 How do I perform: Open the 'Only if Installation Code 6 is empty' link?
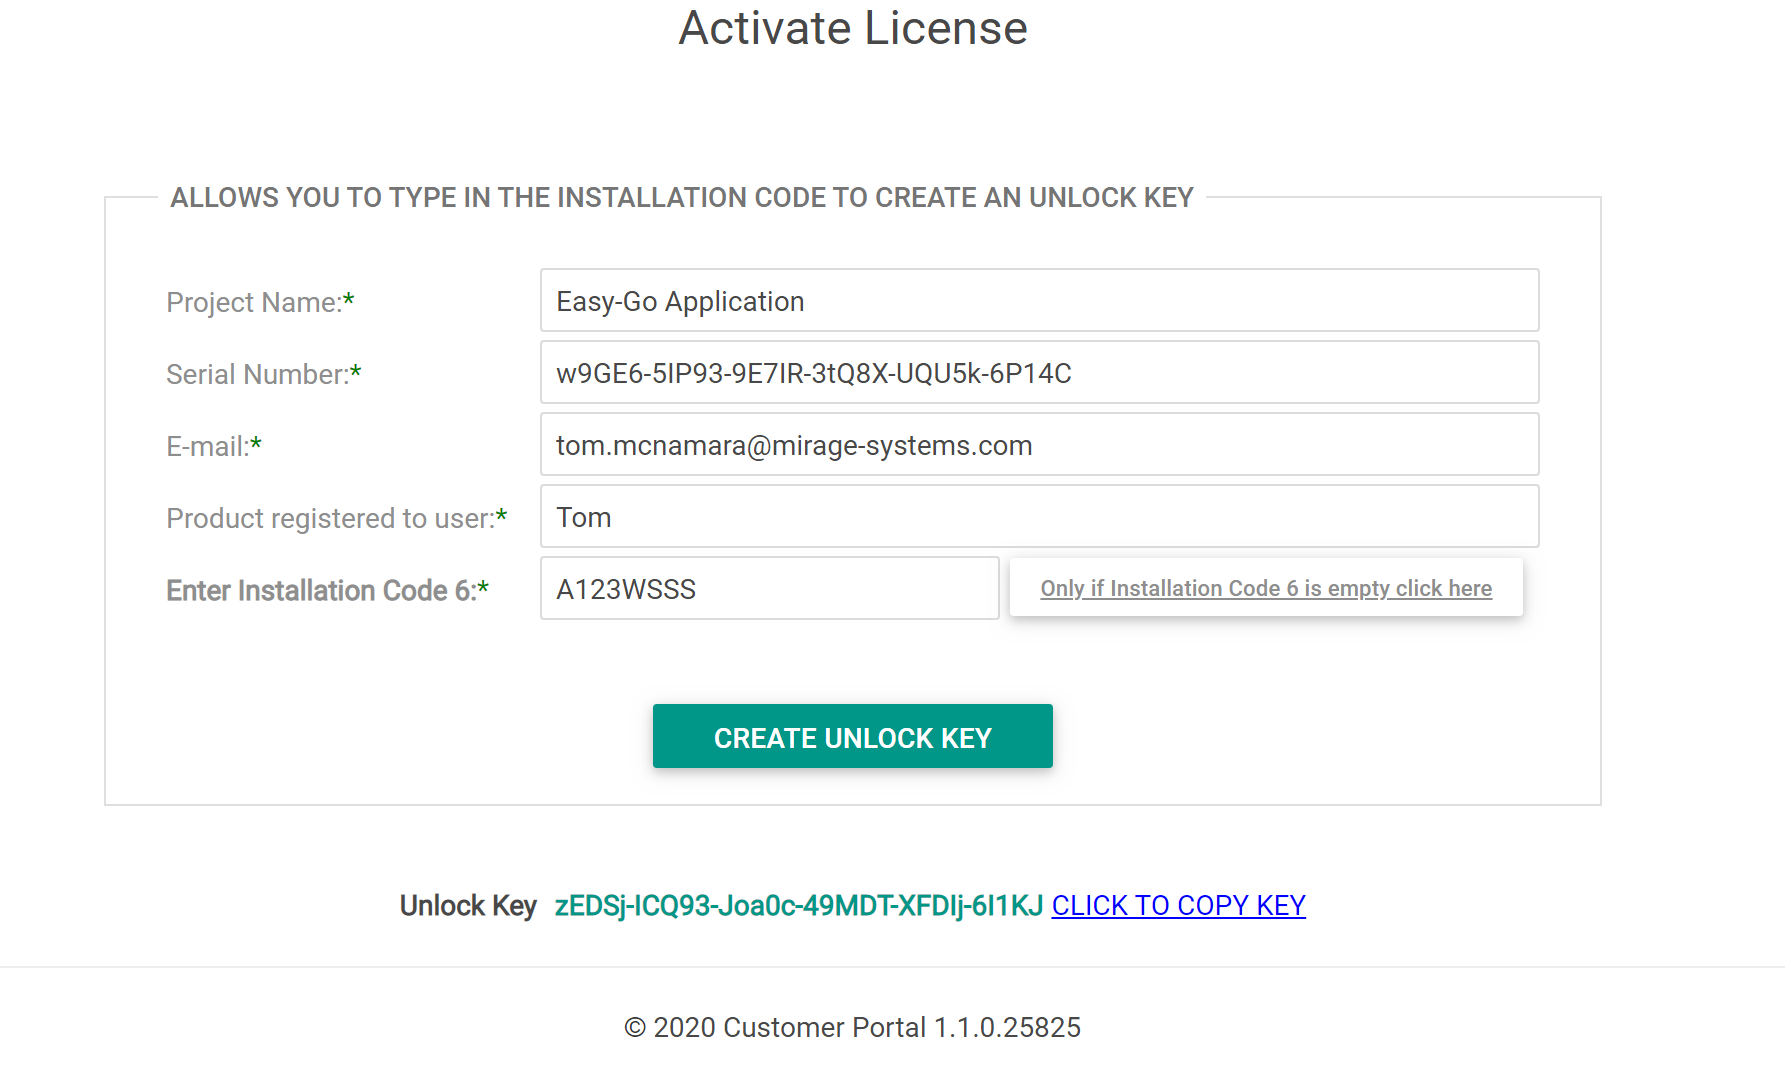(x=1265, y=589)
